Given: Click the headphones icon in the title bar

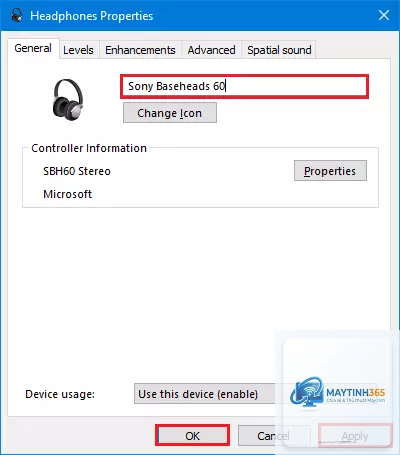Looking at the screenshot, I should (16, 16).
